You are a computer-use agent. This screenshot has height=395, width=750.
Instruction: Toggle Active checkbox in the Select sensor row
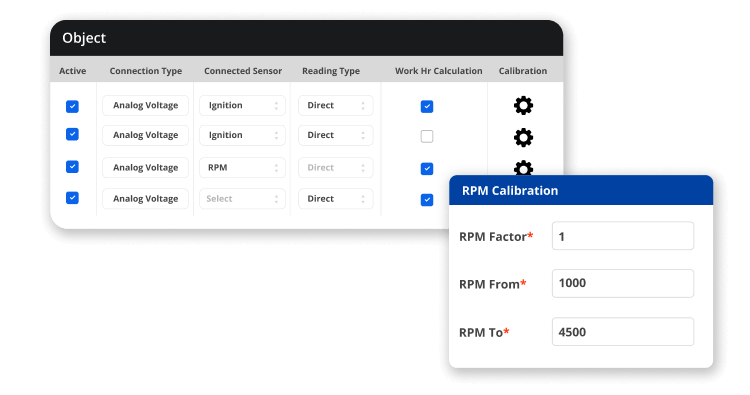click(72, 198)
